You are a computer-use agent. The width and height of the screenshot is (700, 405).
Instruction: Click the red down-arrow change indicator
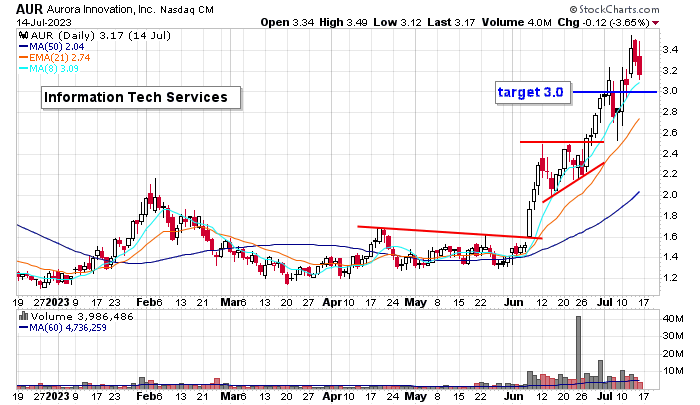[x=655, y=23]
